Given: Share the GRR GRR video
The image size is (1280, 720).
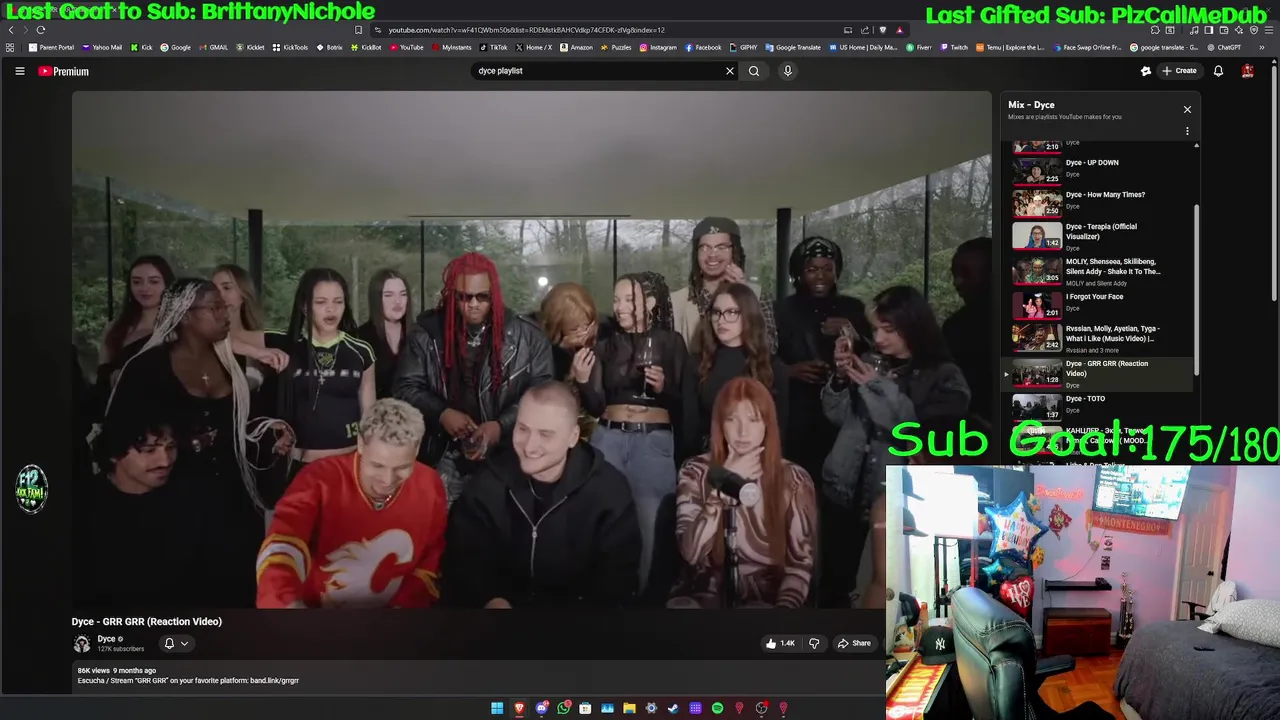Looking at the screenshot, I should pyautogui.click(x=854, y=643).
